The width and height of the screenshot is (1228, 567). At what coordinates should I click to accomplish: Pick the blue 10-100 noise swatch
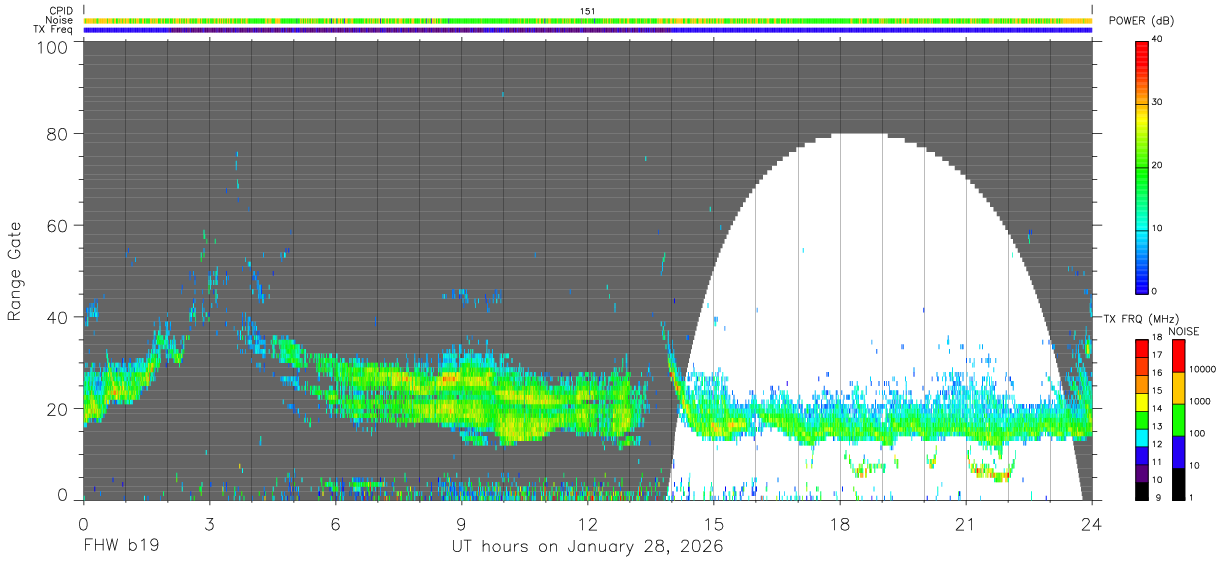pos(1177,452)
